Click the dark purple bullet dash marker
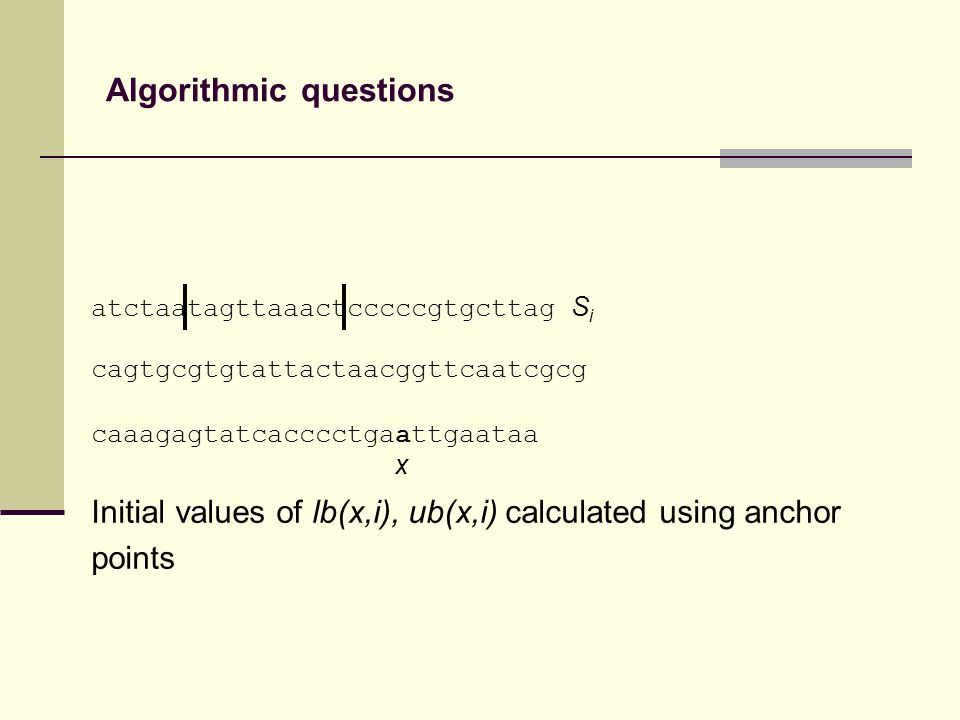This screenshot has width=960, height=720. [x=32, y=512]
